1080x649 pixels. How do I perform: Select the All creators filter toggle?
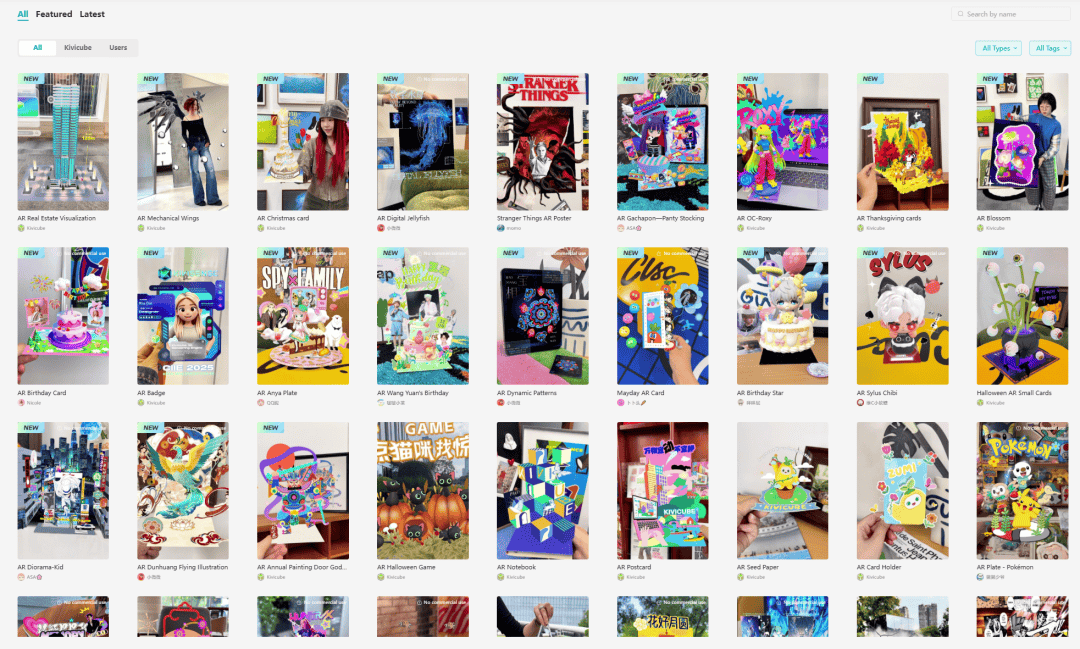[x=38, y=48]
